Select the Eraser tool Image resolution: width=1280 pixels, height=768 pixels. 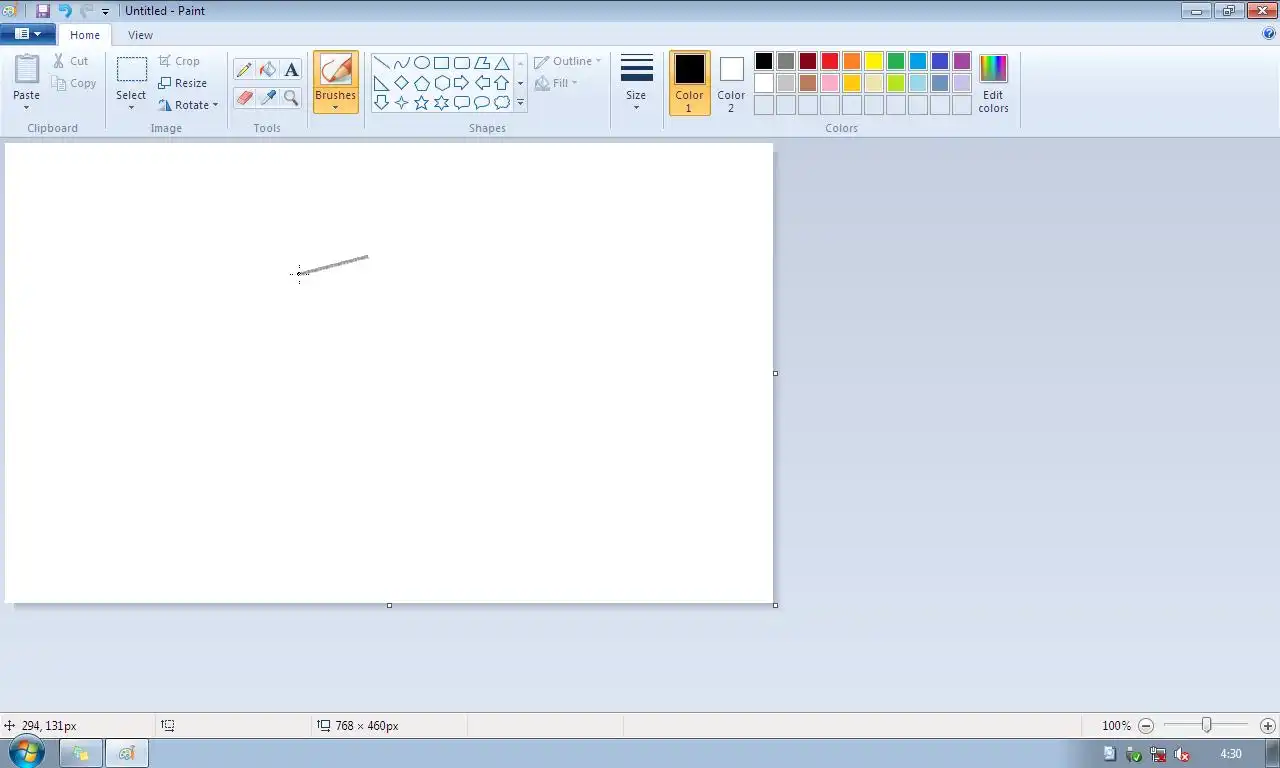244,97
